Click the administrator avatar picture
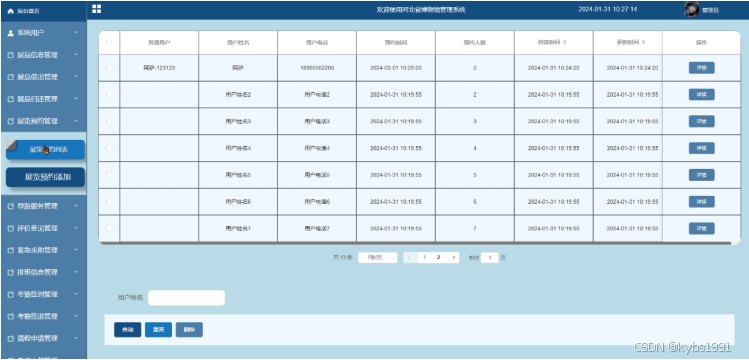Image resolution: width=749 pixels, height=360 pixels. [x=691, y=10]
